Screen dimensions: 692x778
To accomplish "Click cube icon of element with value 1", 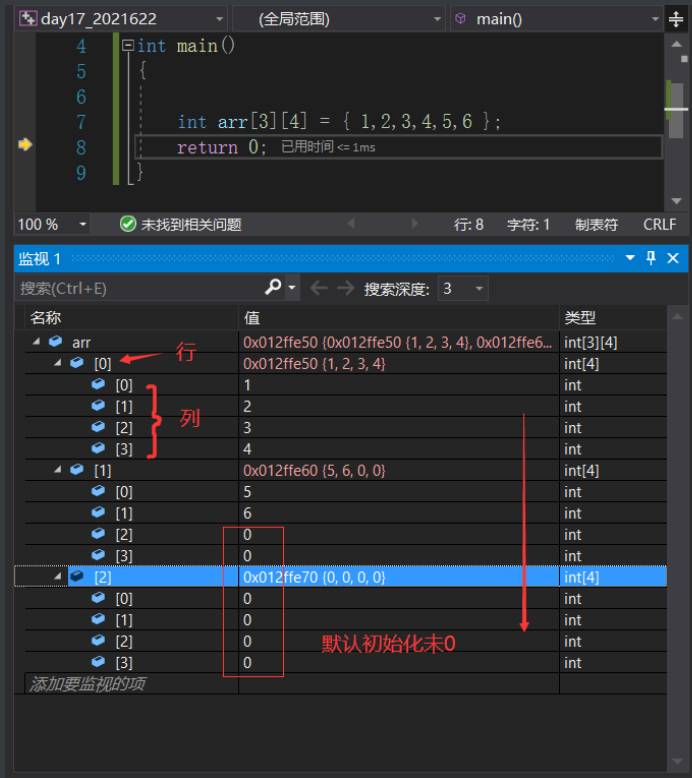I will coord(98,384).
